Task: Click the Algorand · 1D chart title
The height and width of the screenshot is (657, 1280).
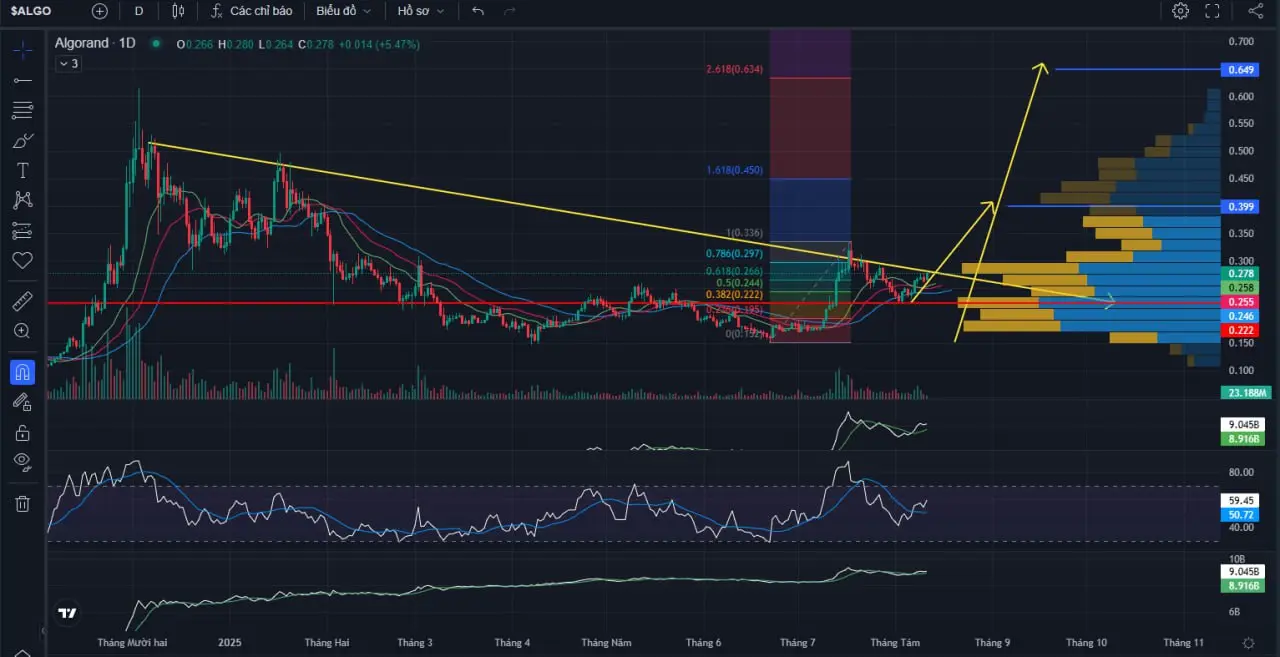Action: (x=95, y=44)
